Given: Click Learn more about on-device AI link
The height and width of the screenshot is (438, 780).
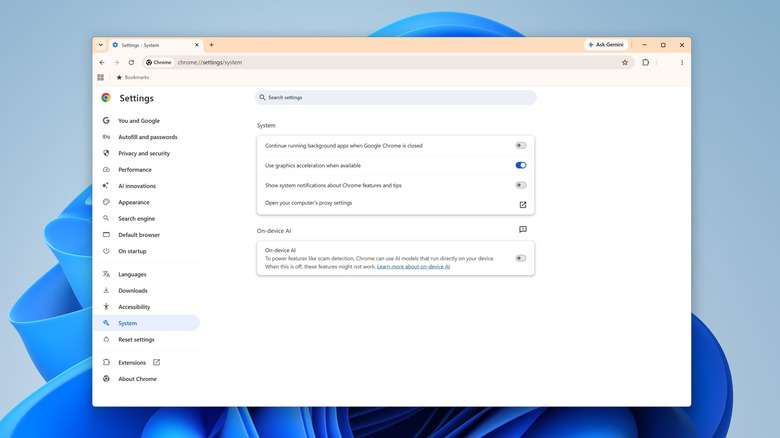Looking at the screenshot, I should (x=413, y=267).
